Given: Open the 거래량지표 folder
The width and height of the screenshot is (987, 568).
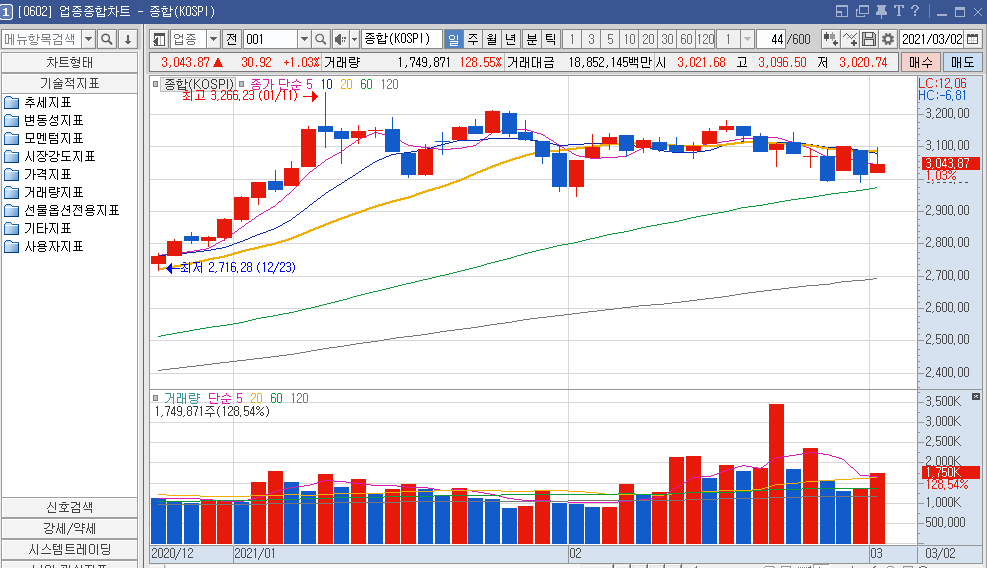Looking at the screenshot, I should 43,193.
